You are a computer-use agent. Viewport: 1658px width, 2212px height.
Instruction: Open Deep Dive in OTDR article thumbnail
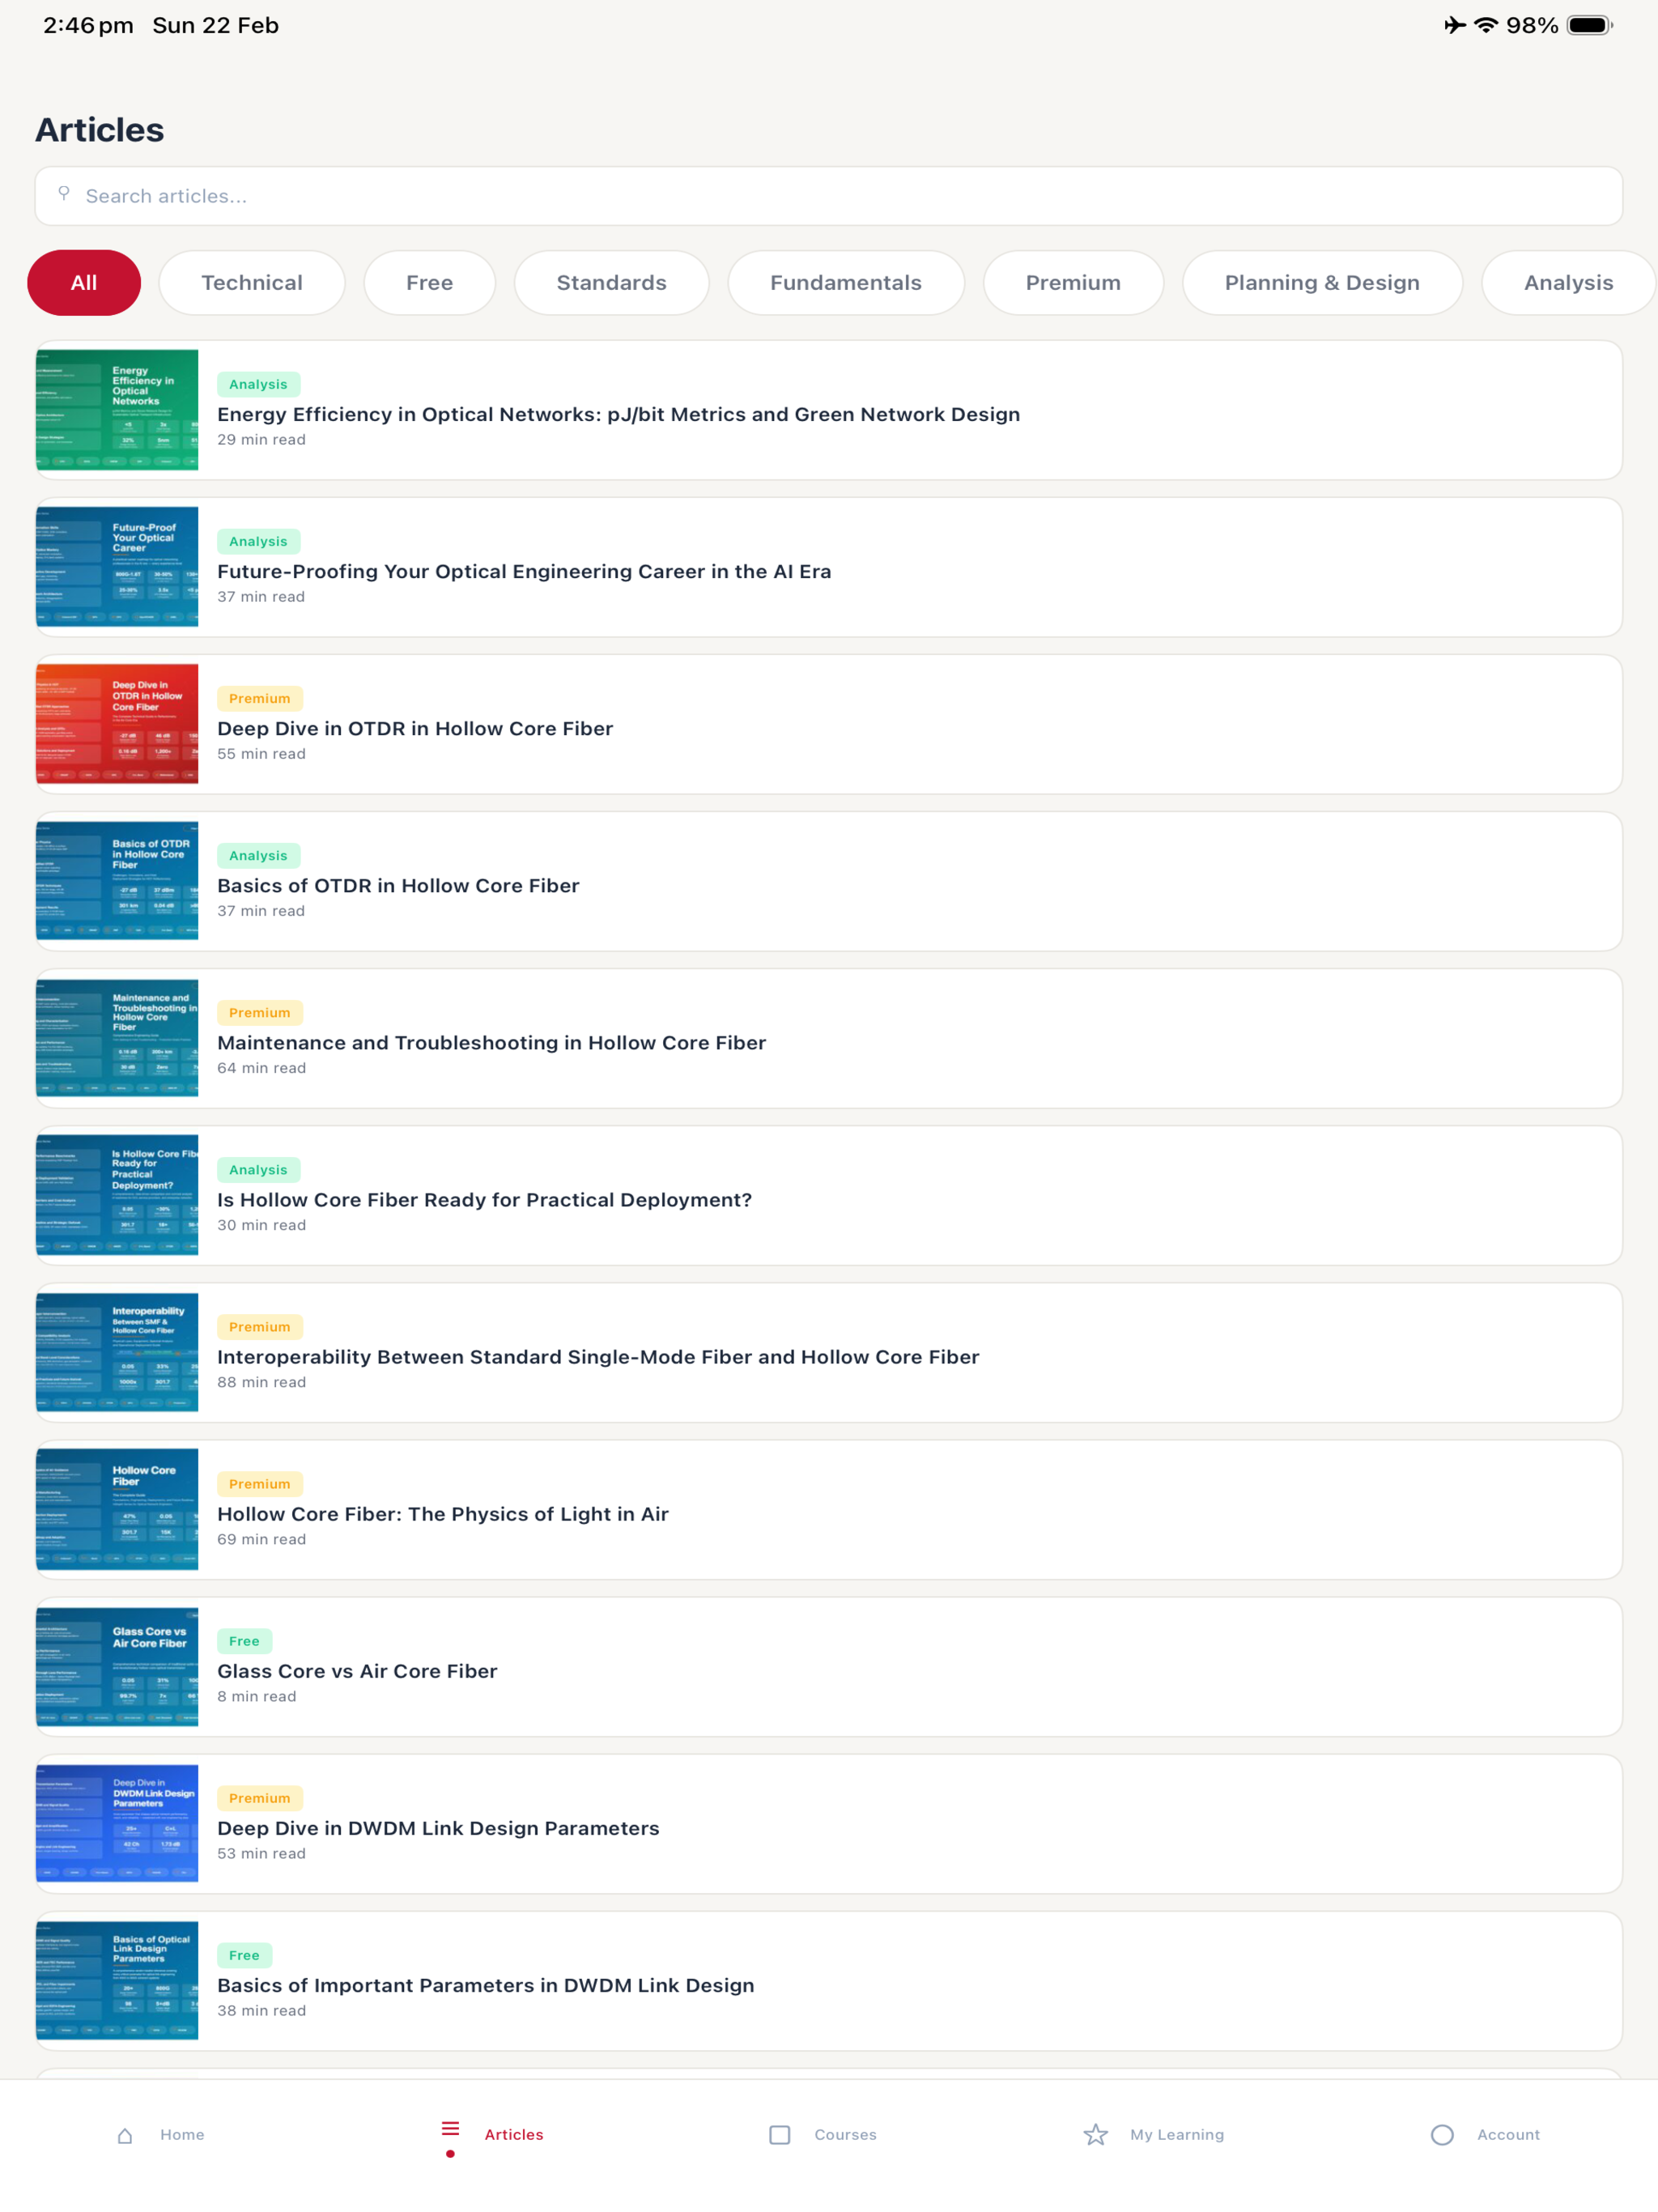(x=117, y=724)
